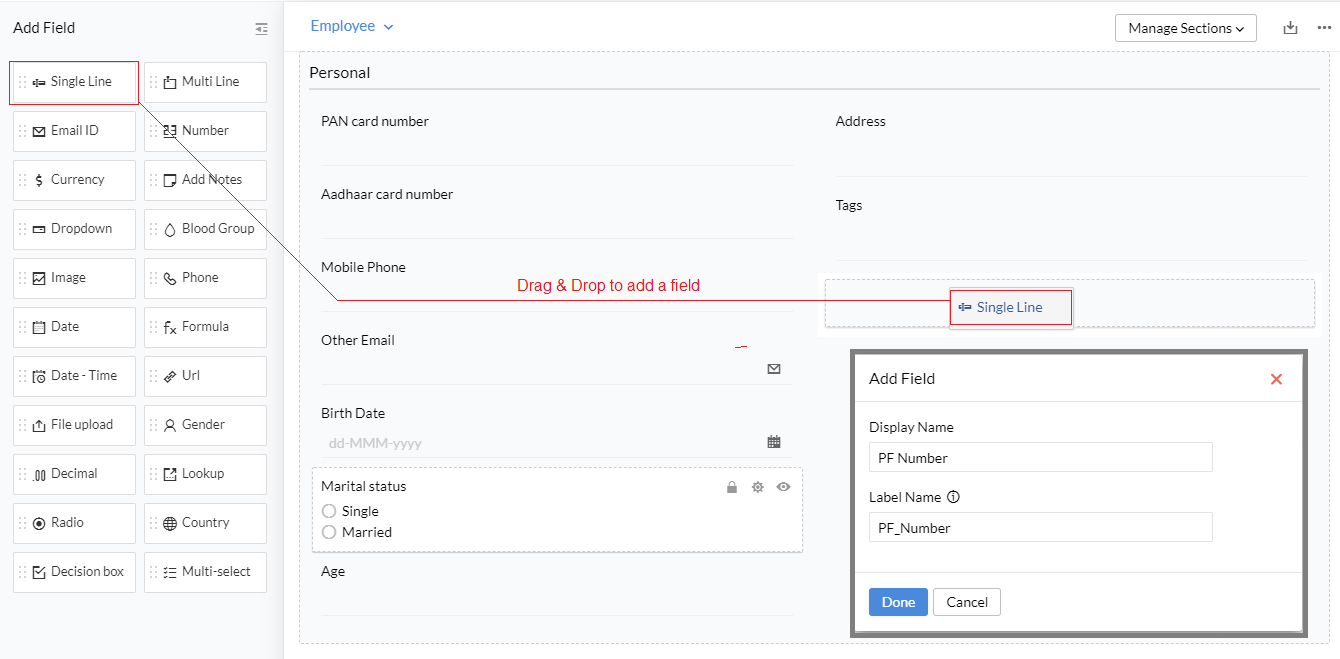
Task: Click the import icon in the top bar
Action: tap(1290, 28)
